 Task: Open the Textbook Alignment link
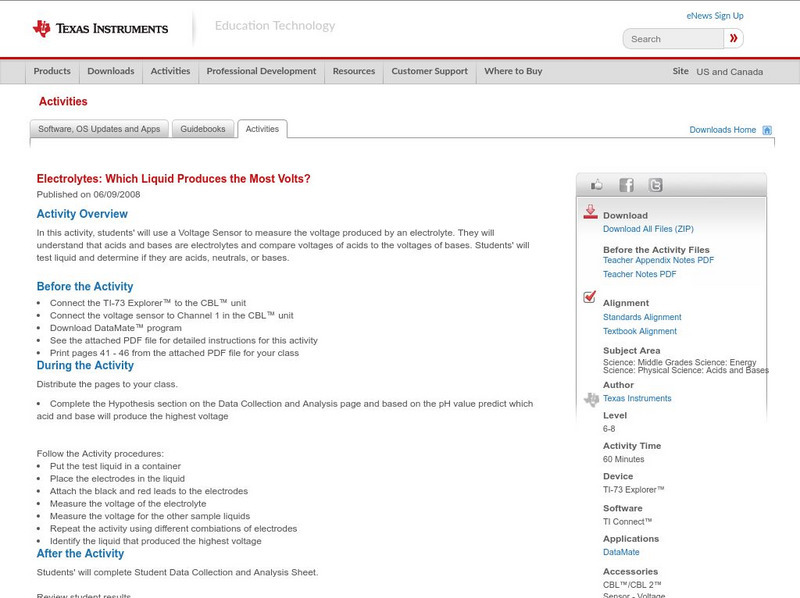640,332
